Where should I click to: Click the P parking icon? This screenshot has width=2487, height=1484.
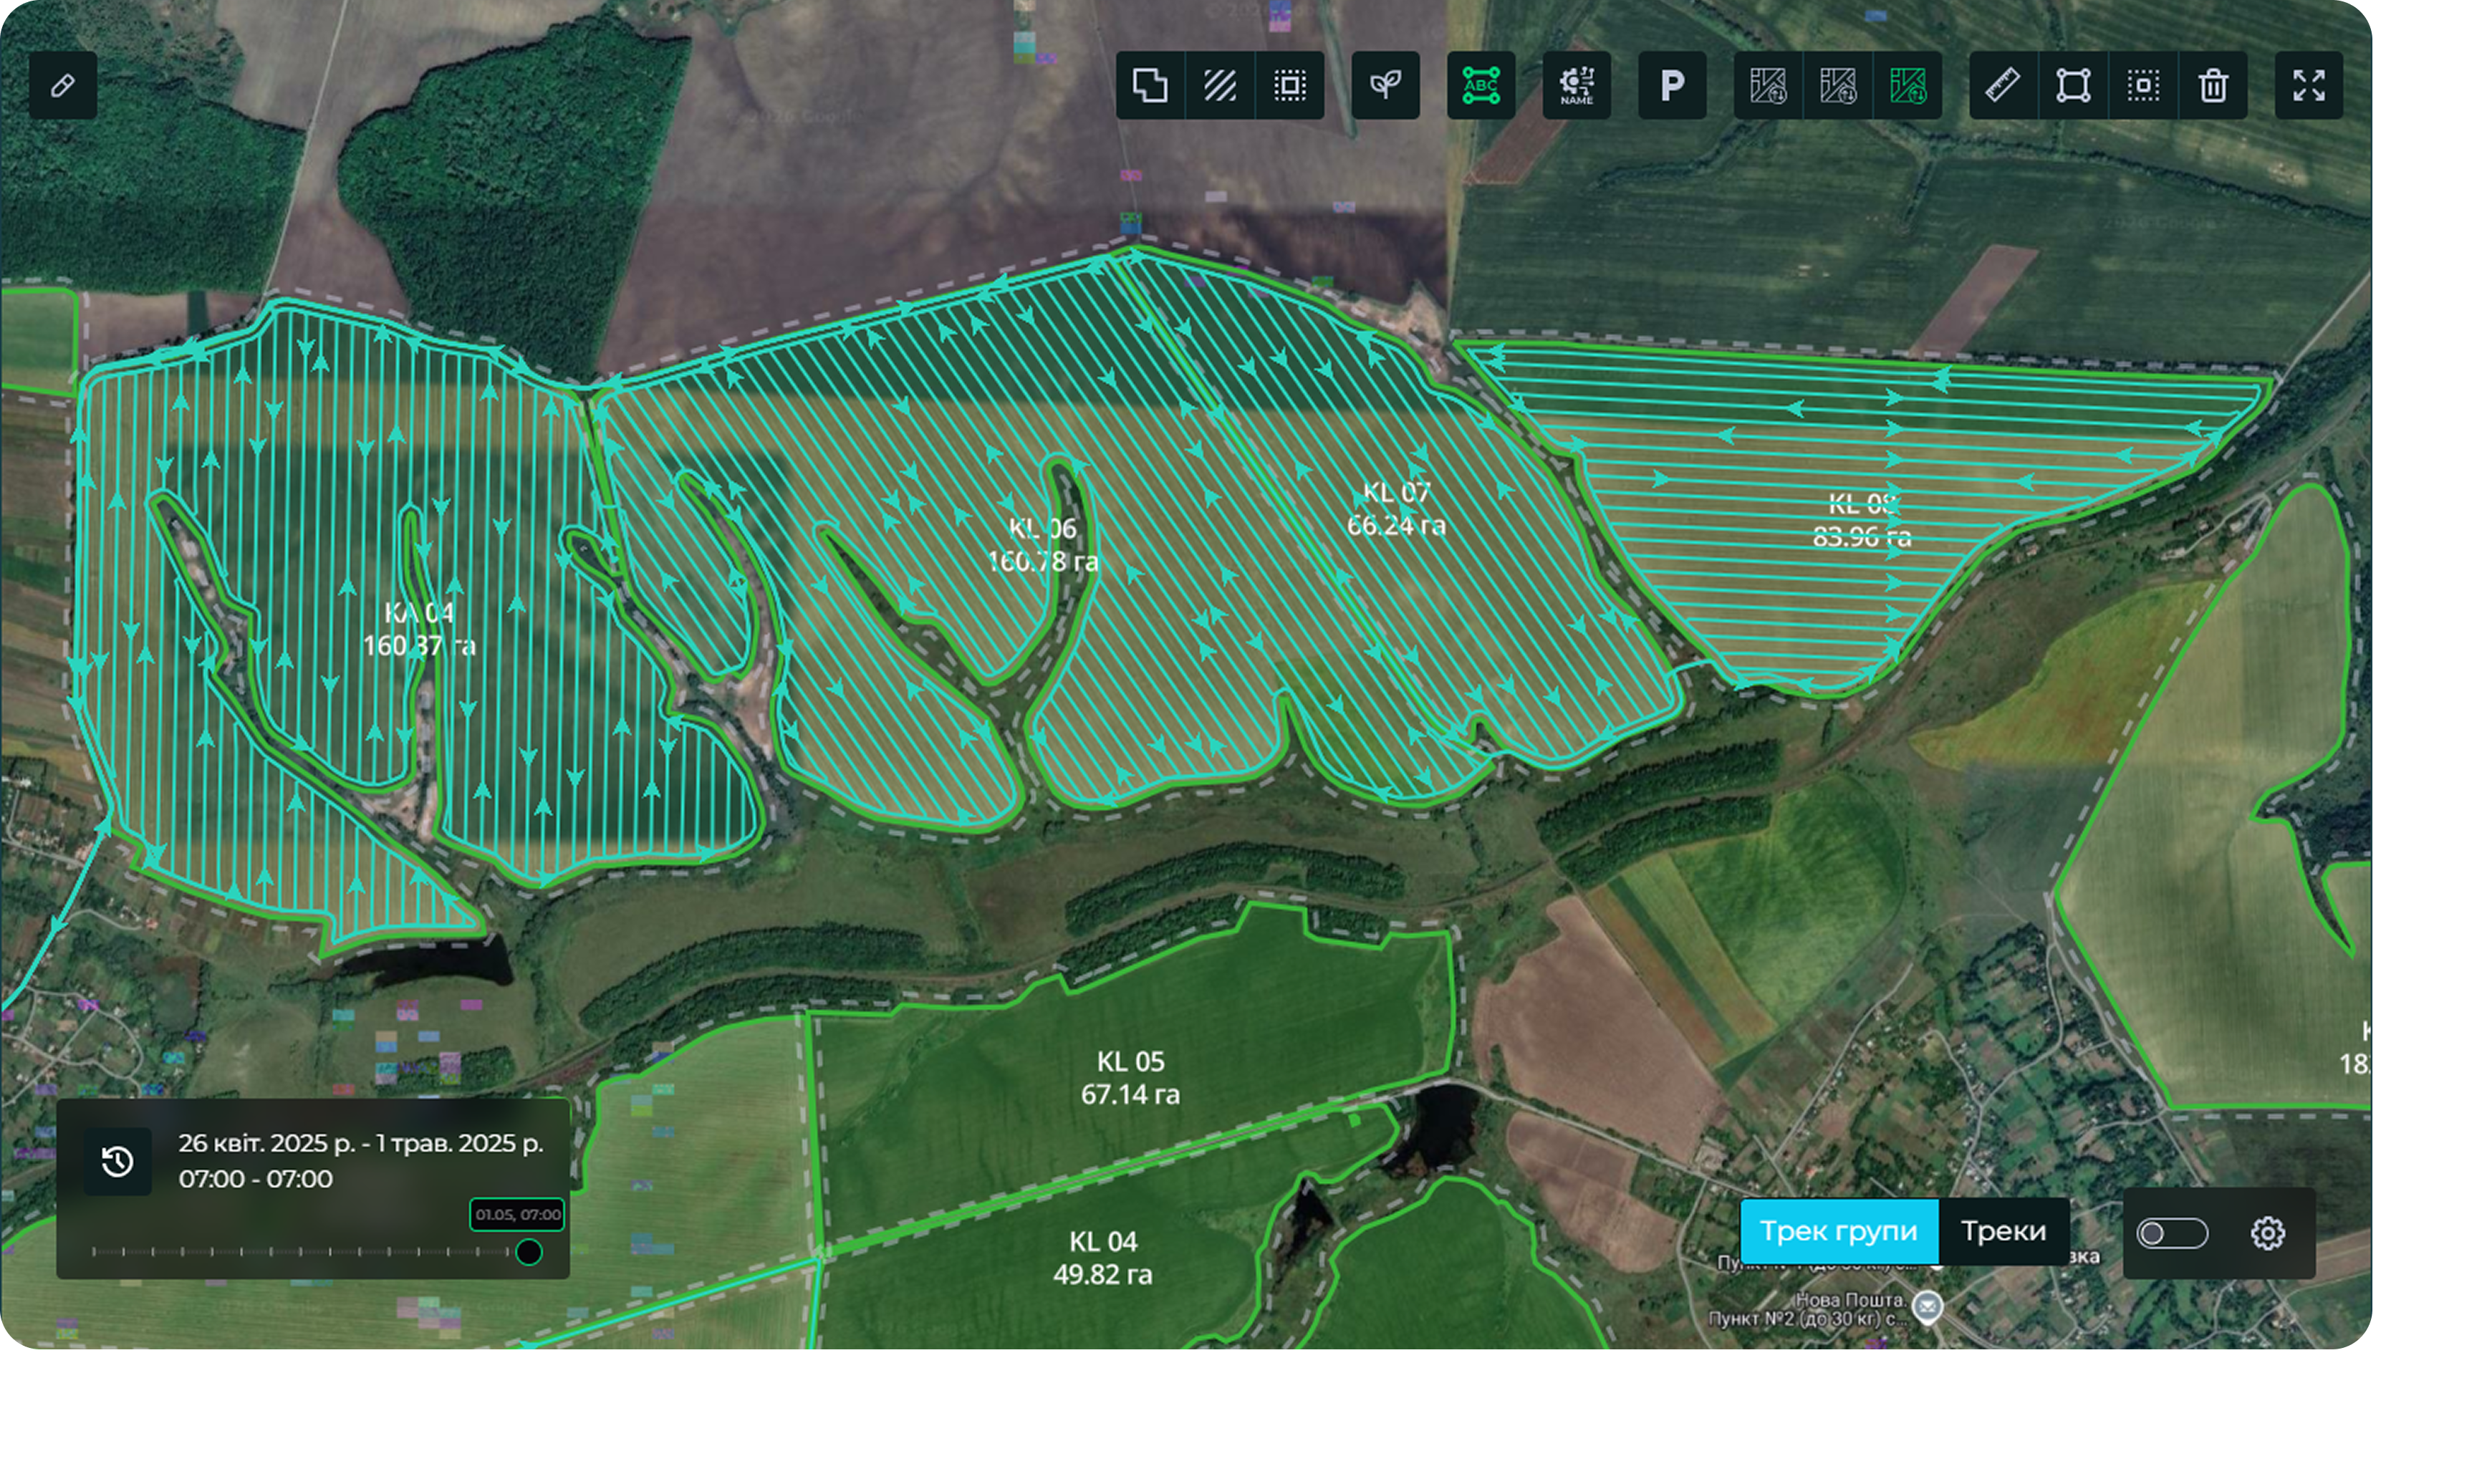pos(1672,86)
